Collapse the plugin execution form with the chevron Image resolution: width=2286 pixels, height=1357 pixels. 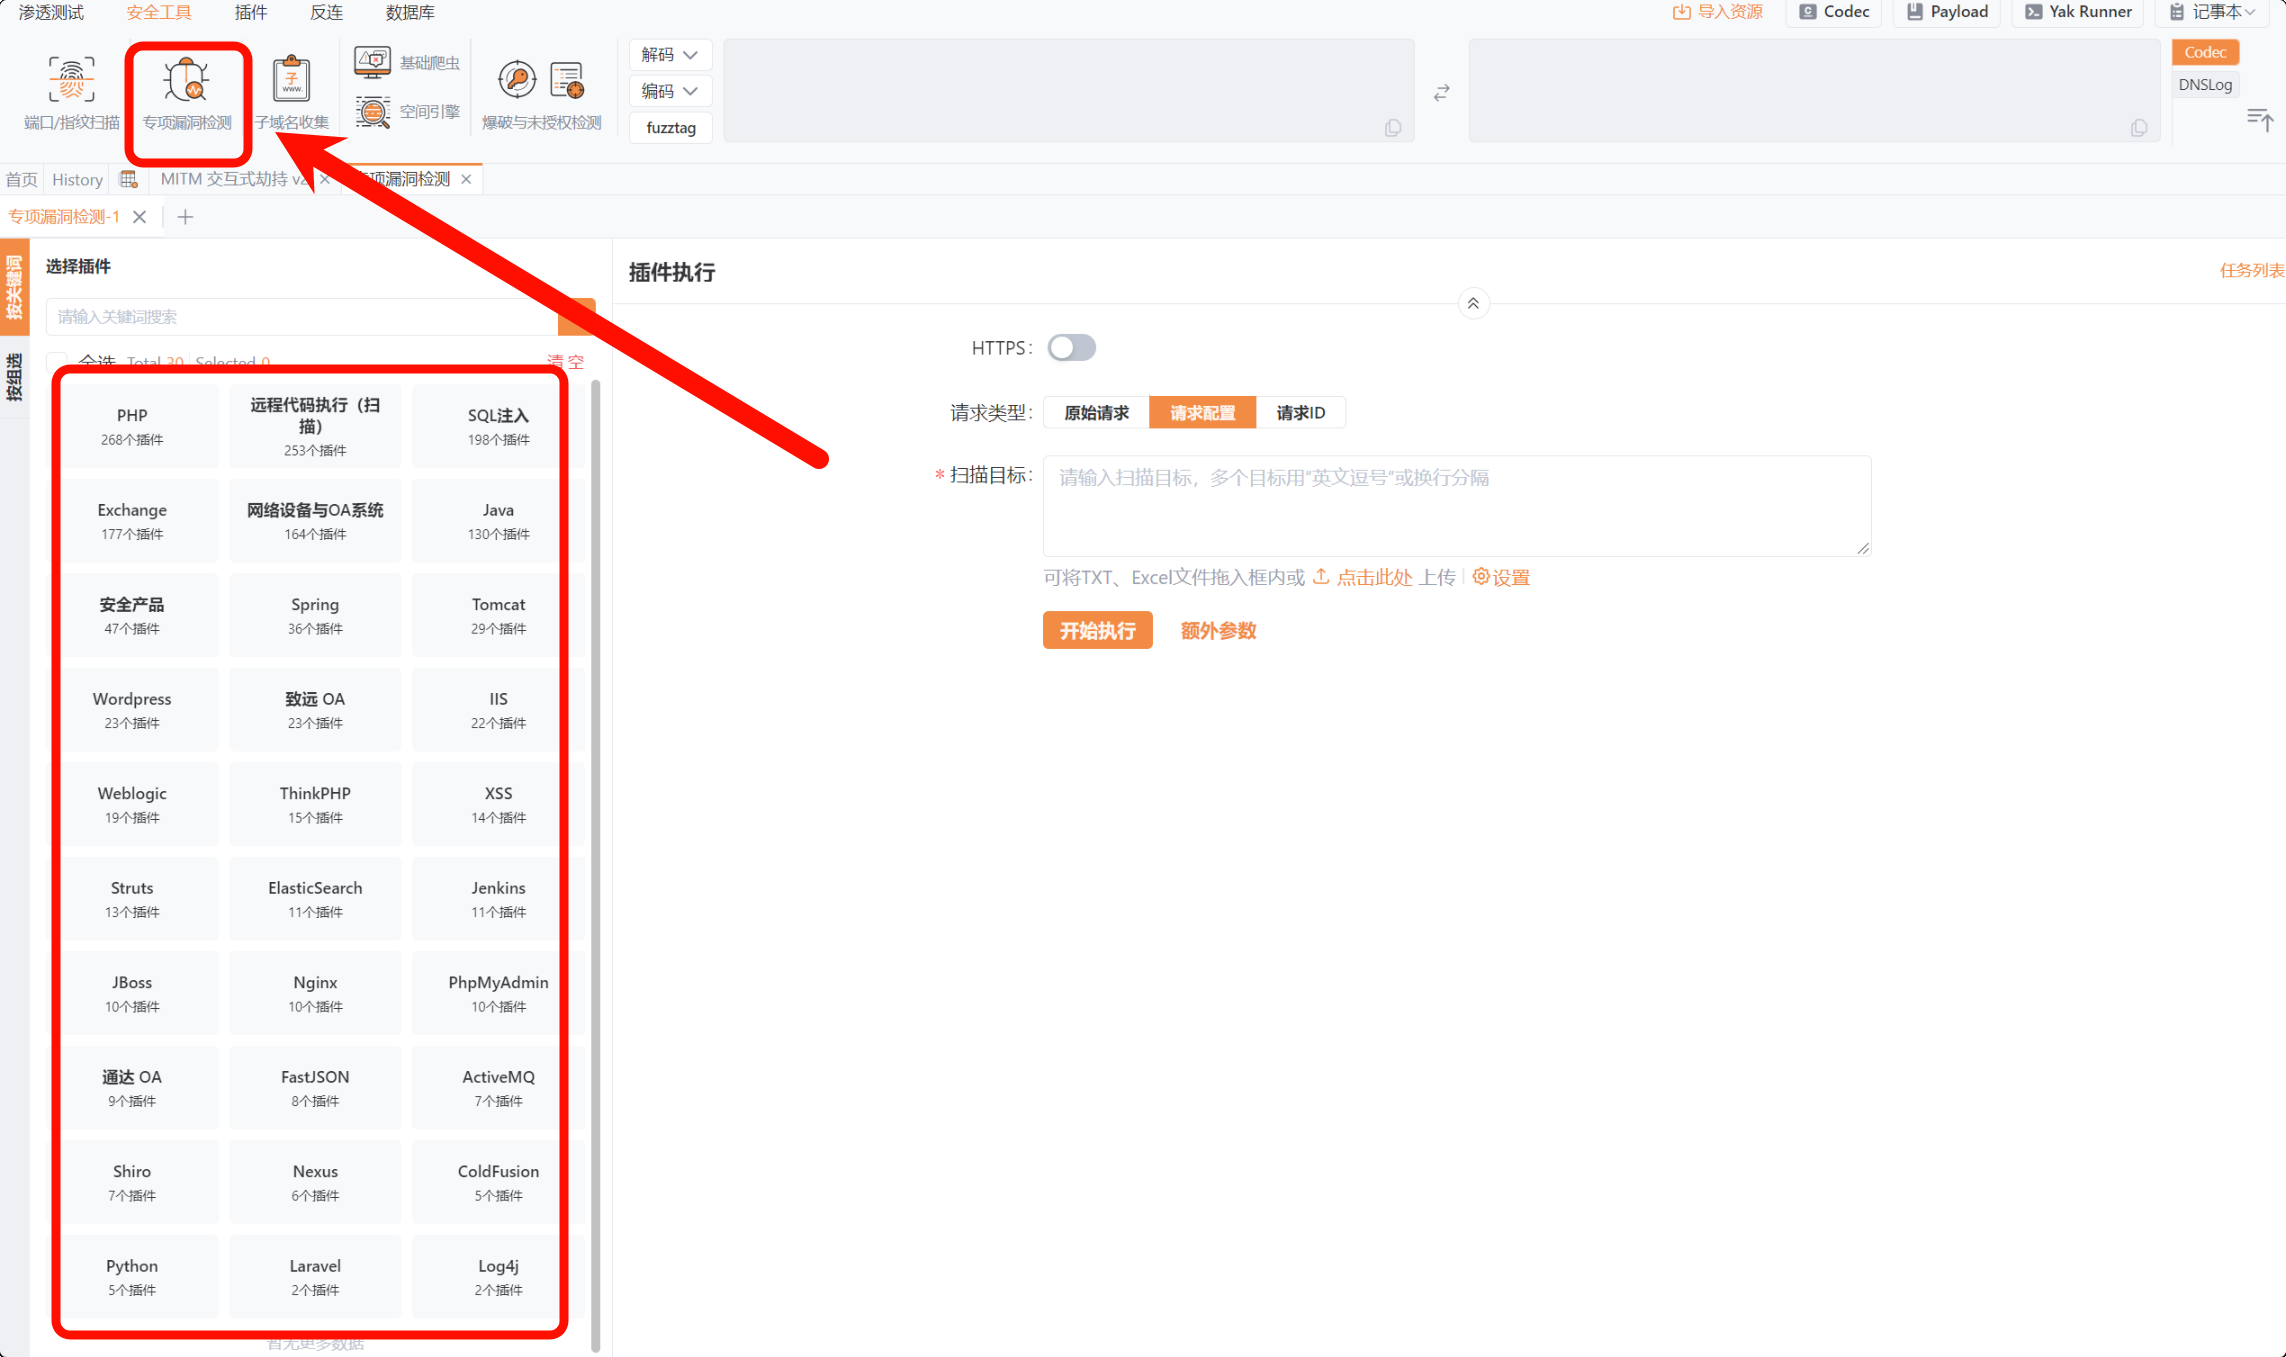[x=1472, y=304]
